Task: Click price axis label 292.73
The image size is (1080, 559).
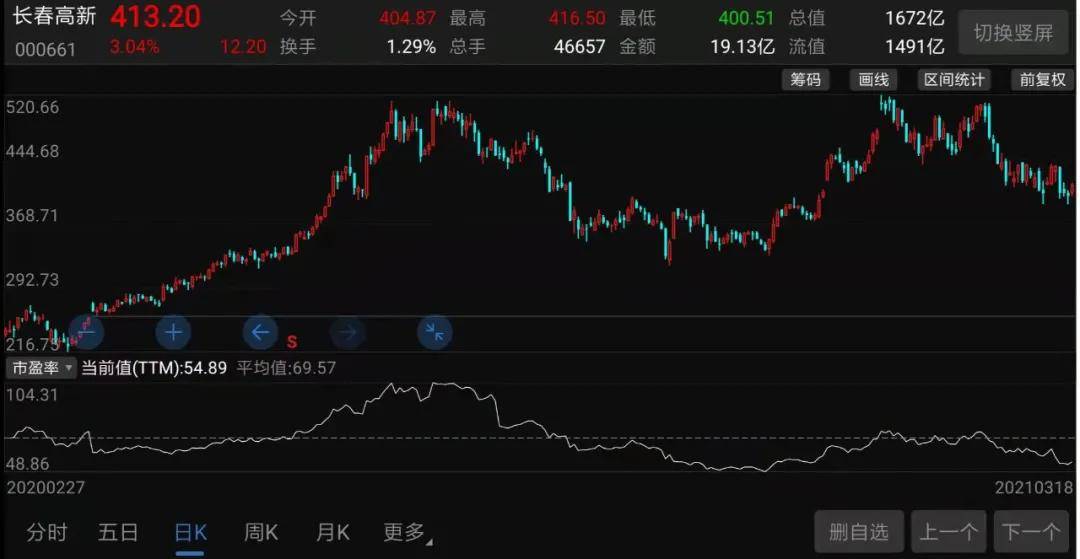Action: [32, 280]
